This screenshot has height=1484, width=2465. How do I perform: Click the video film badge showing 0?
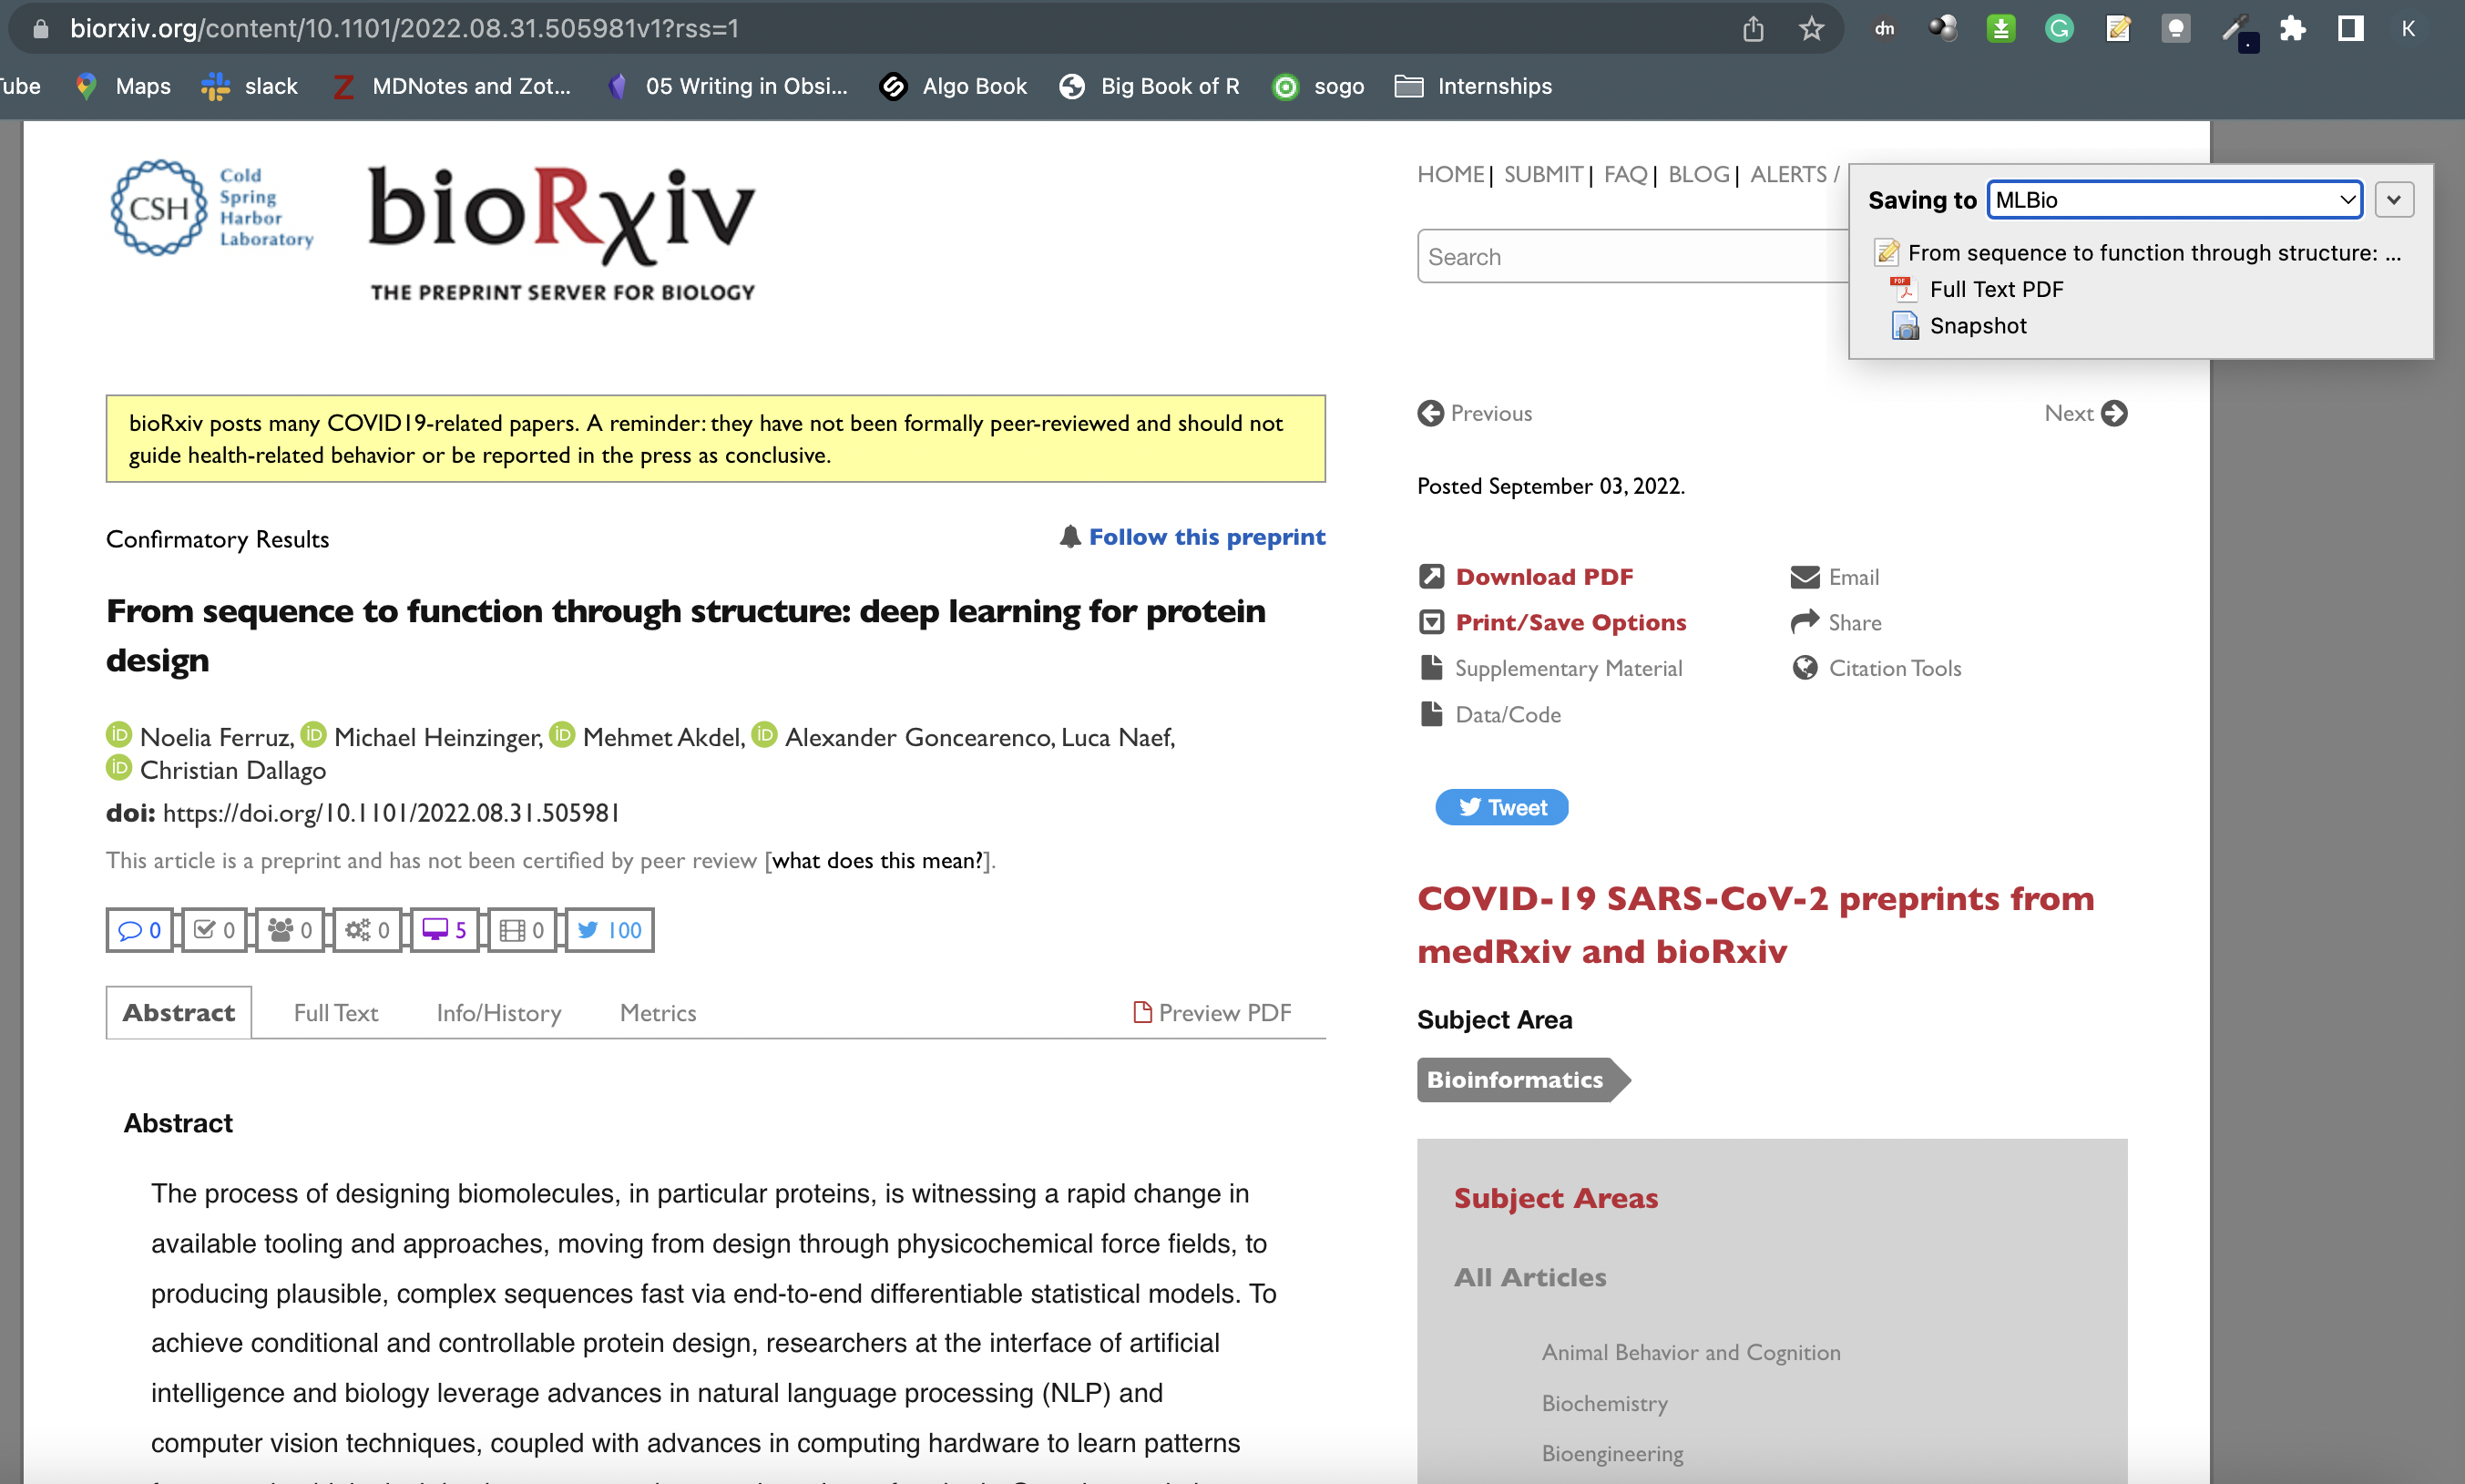522,930
